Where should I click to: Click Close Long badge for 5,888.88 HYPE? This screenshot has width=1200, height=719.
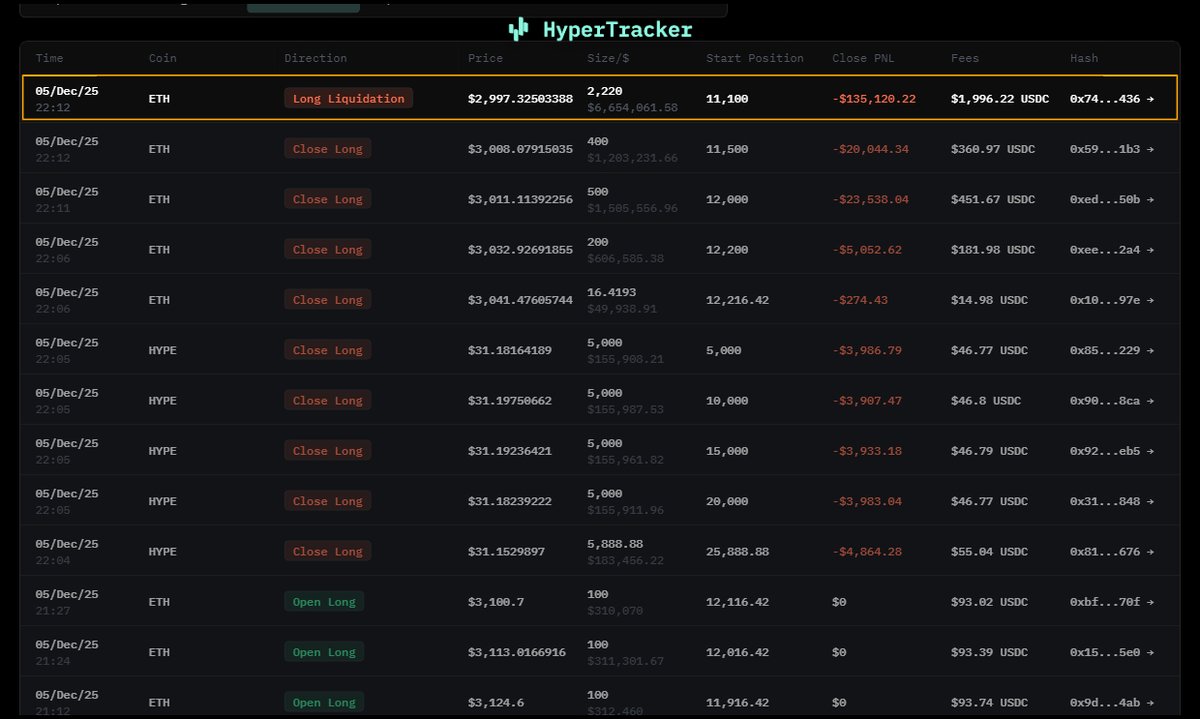(327, 552)
